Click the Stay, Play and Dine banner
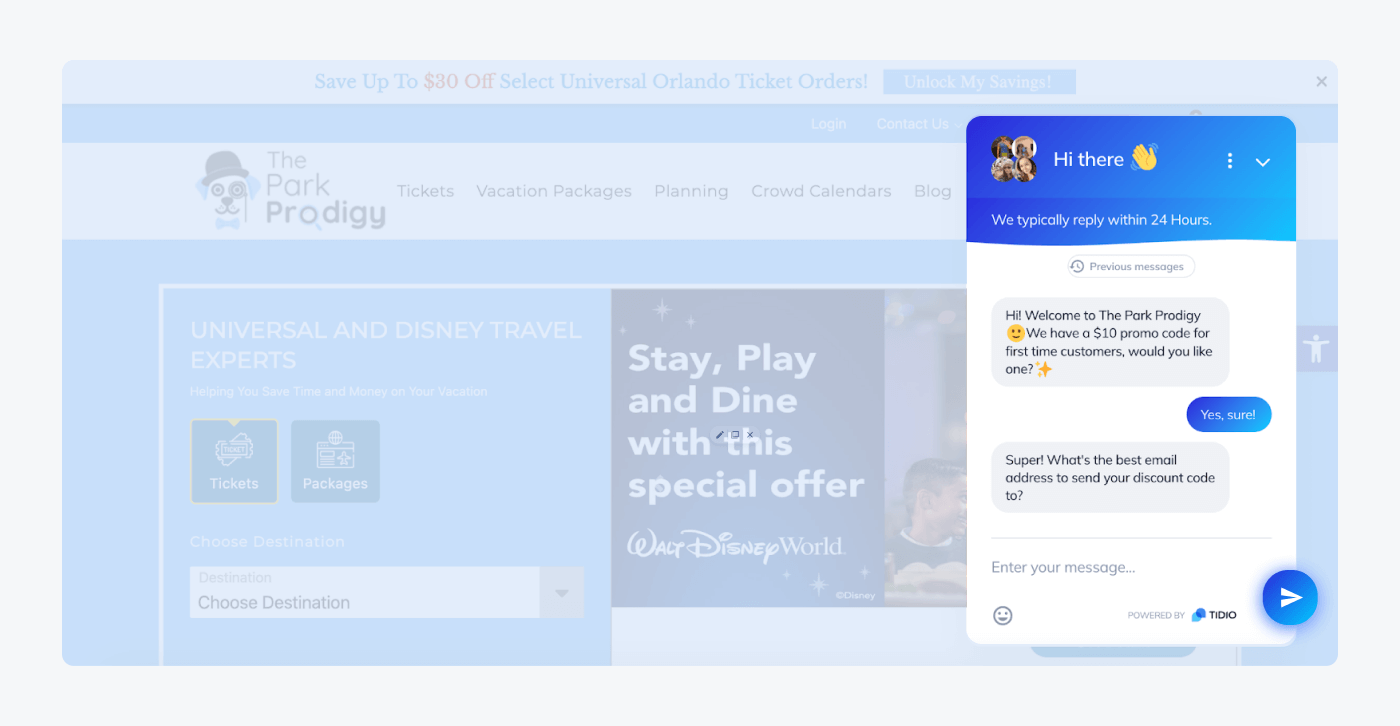Image resolution: width=1400 pixels, height=726 pixels. coord(747,448)
